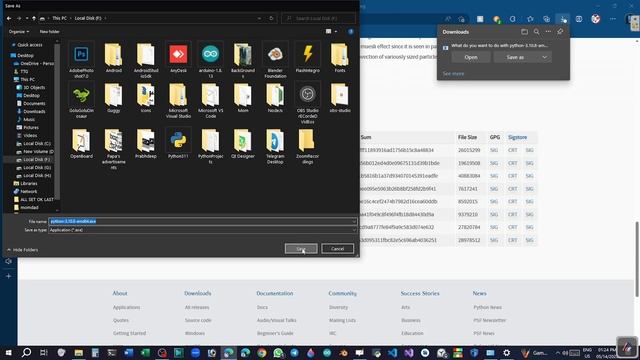Open PSF Newsletter footer link
The width and height of the screenshot is (640, 360).
point(489,320)
